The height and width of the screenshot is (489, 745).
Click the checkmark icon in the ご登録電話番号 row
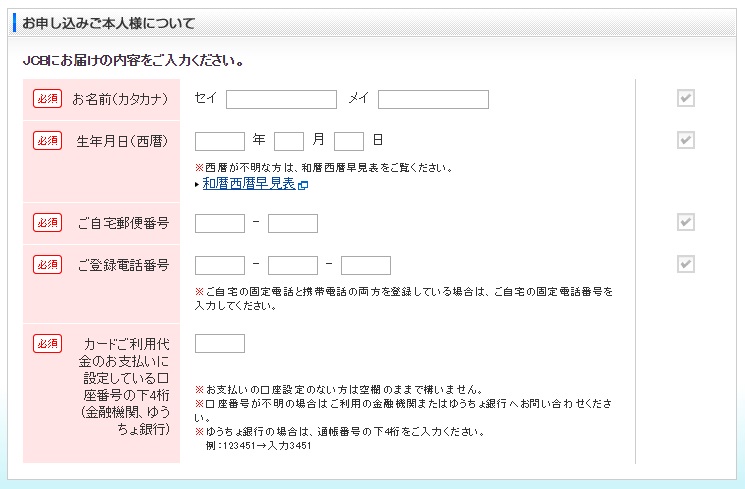685,264
